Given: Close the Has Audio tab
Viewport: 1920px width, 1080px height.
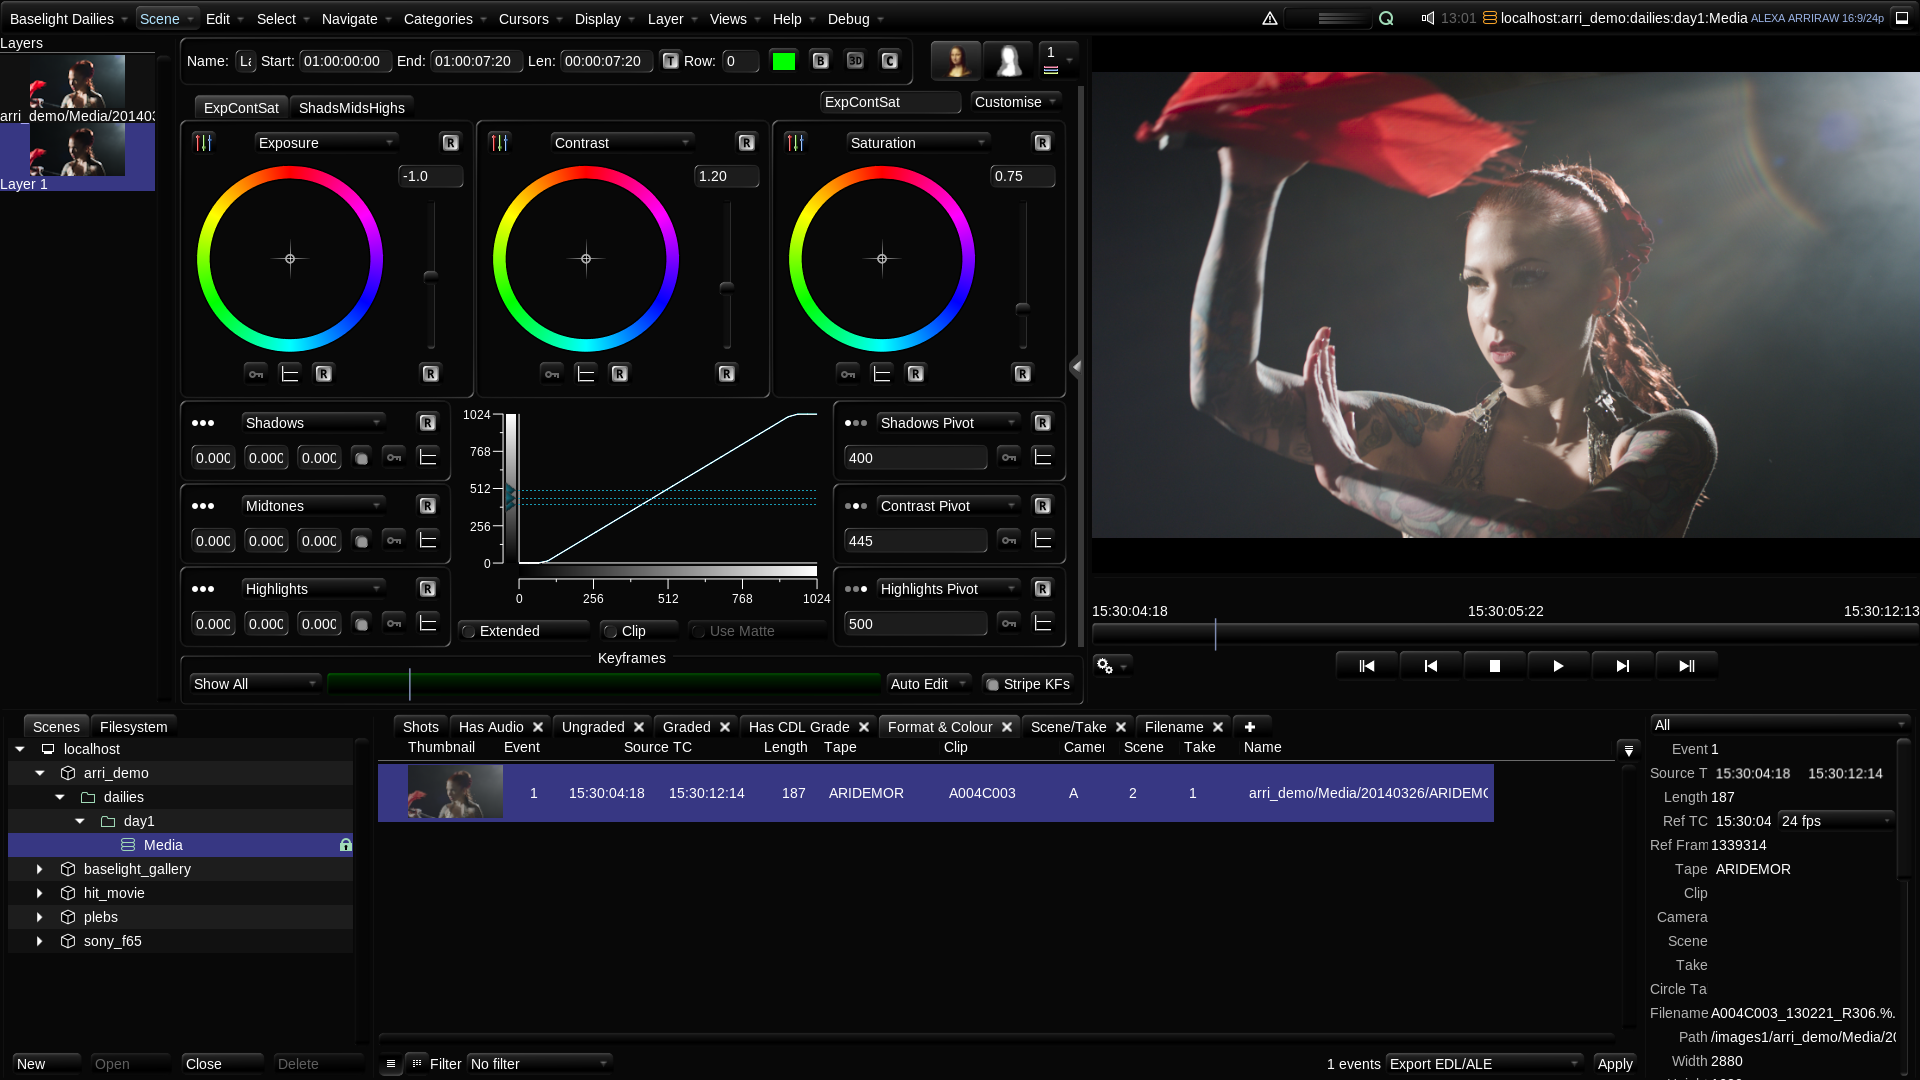Looking at the screenshot, I should click(538, 727).
